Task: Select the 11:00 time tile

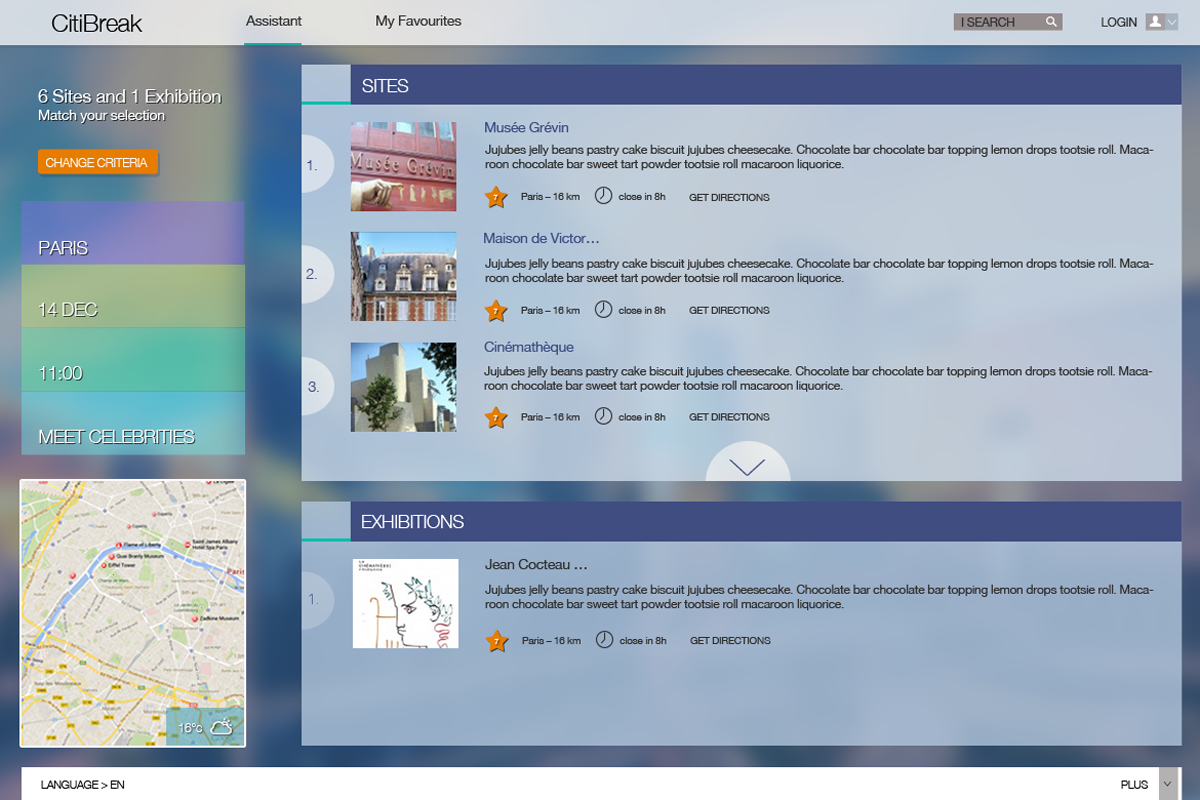Action: coord(133,359)
